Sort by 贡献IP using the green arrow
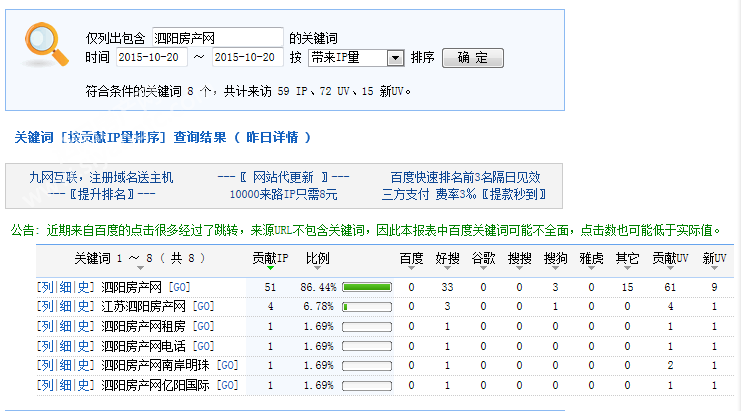 [269, 268]
